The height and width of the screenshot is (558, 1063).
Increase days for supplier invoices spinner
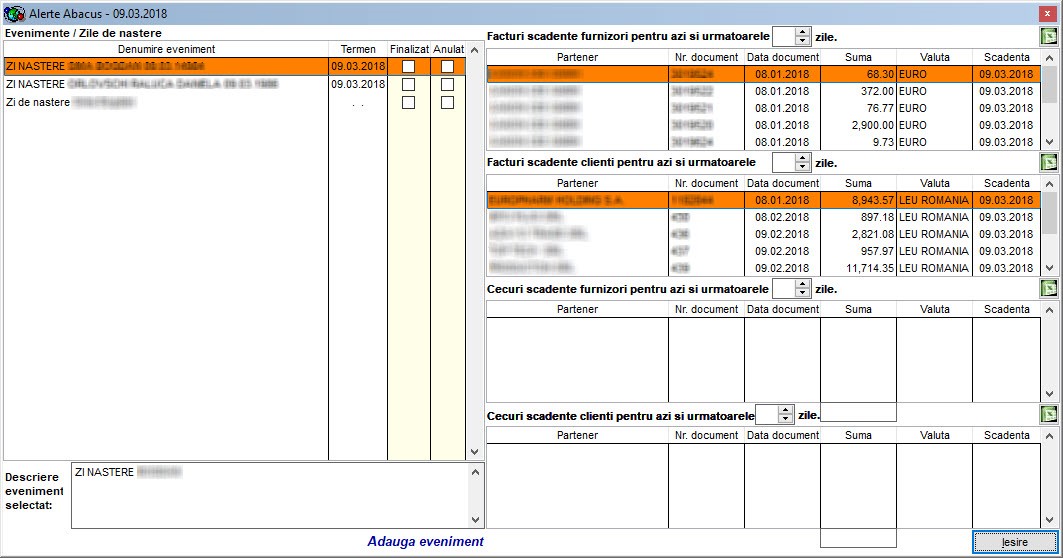(803, 33)
